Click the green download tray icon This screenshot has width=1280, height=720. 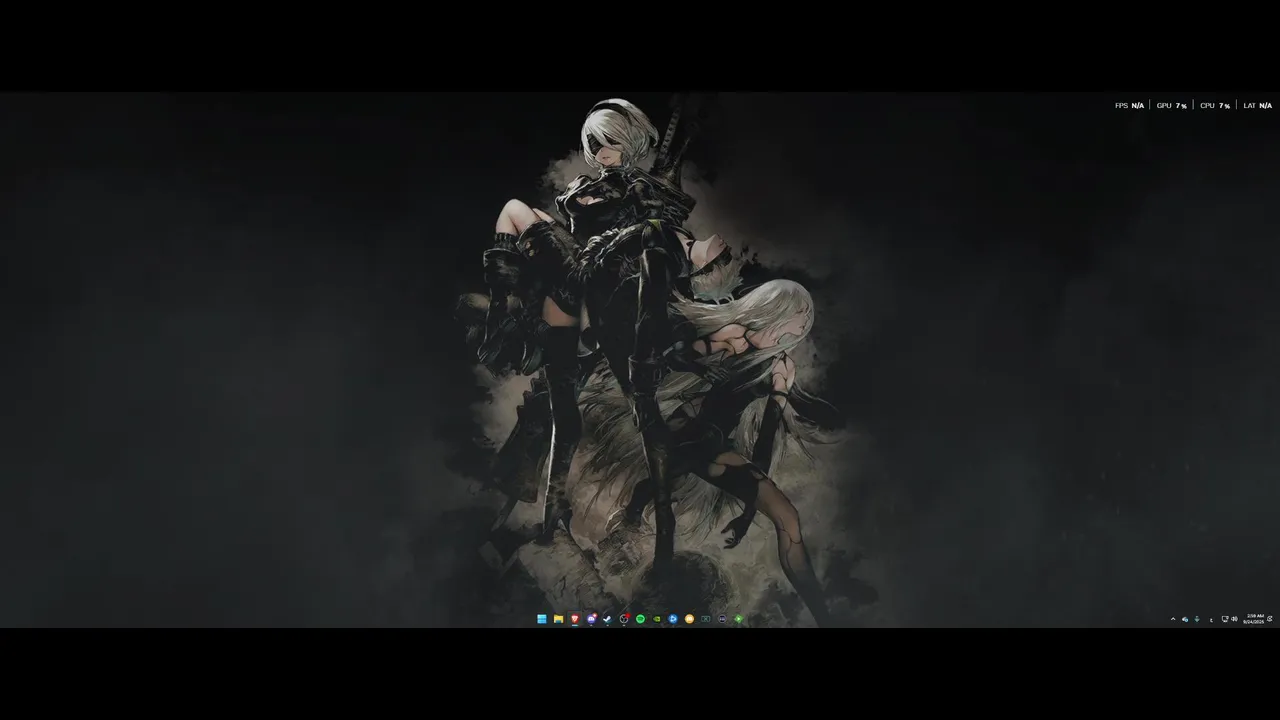[1197, 619]
